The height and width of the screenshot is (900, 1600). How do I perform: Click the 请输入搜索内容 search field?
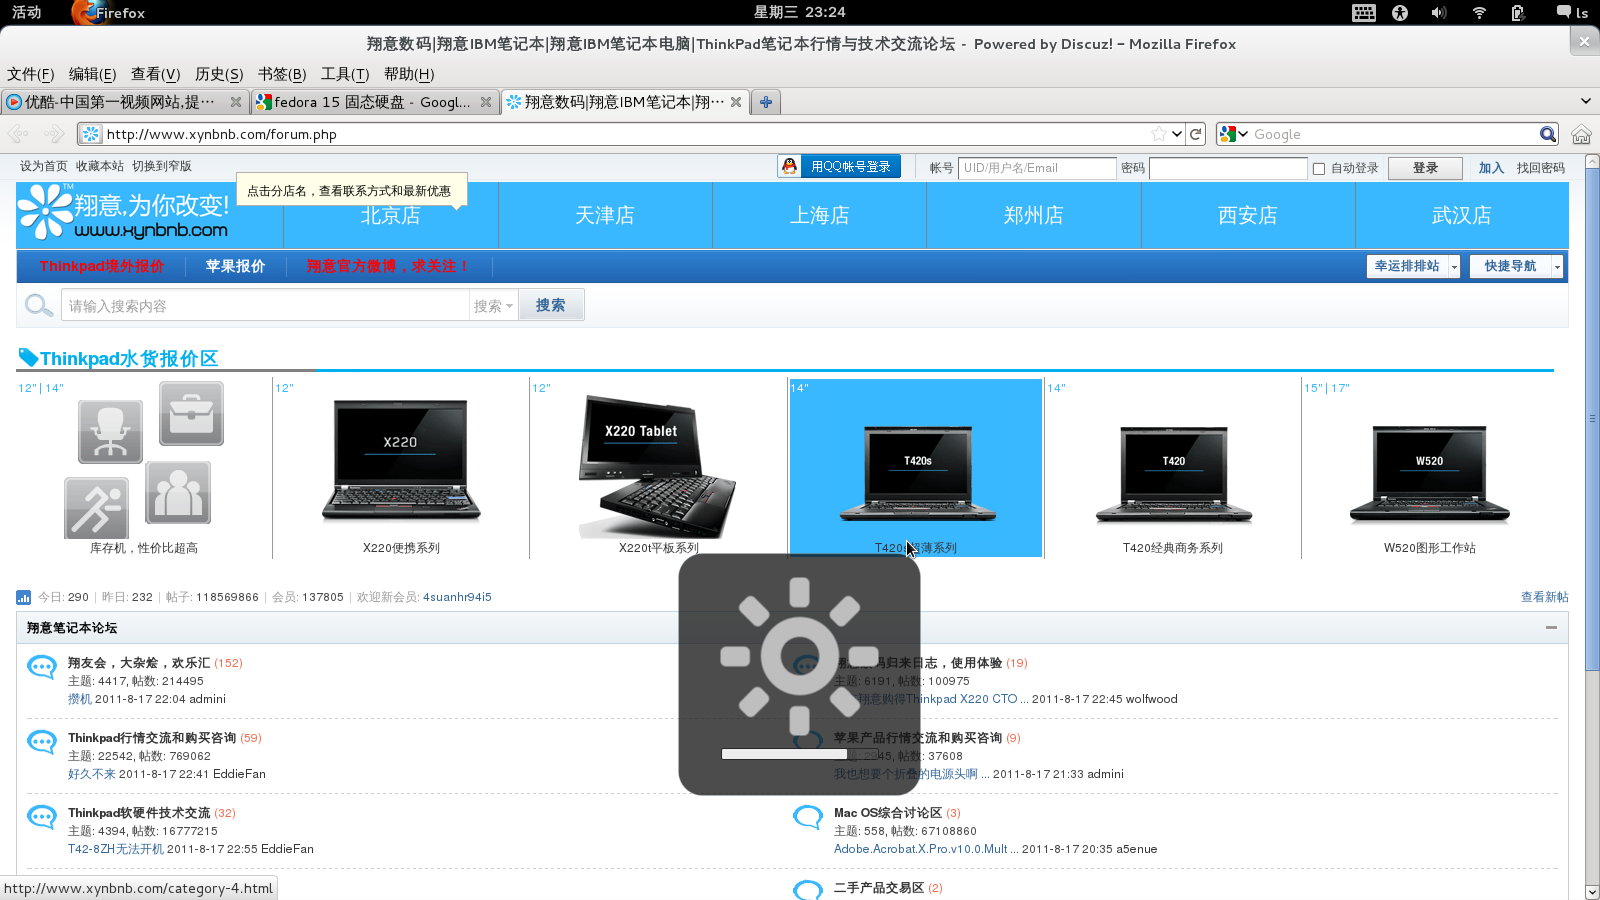point(265,306)
